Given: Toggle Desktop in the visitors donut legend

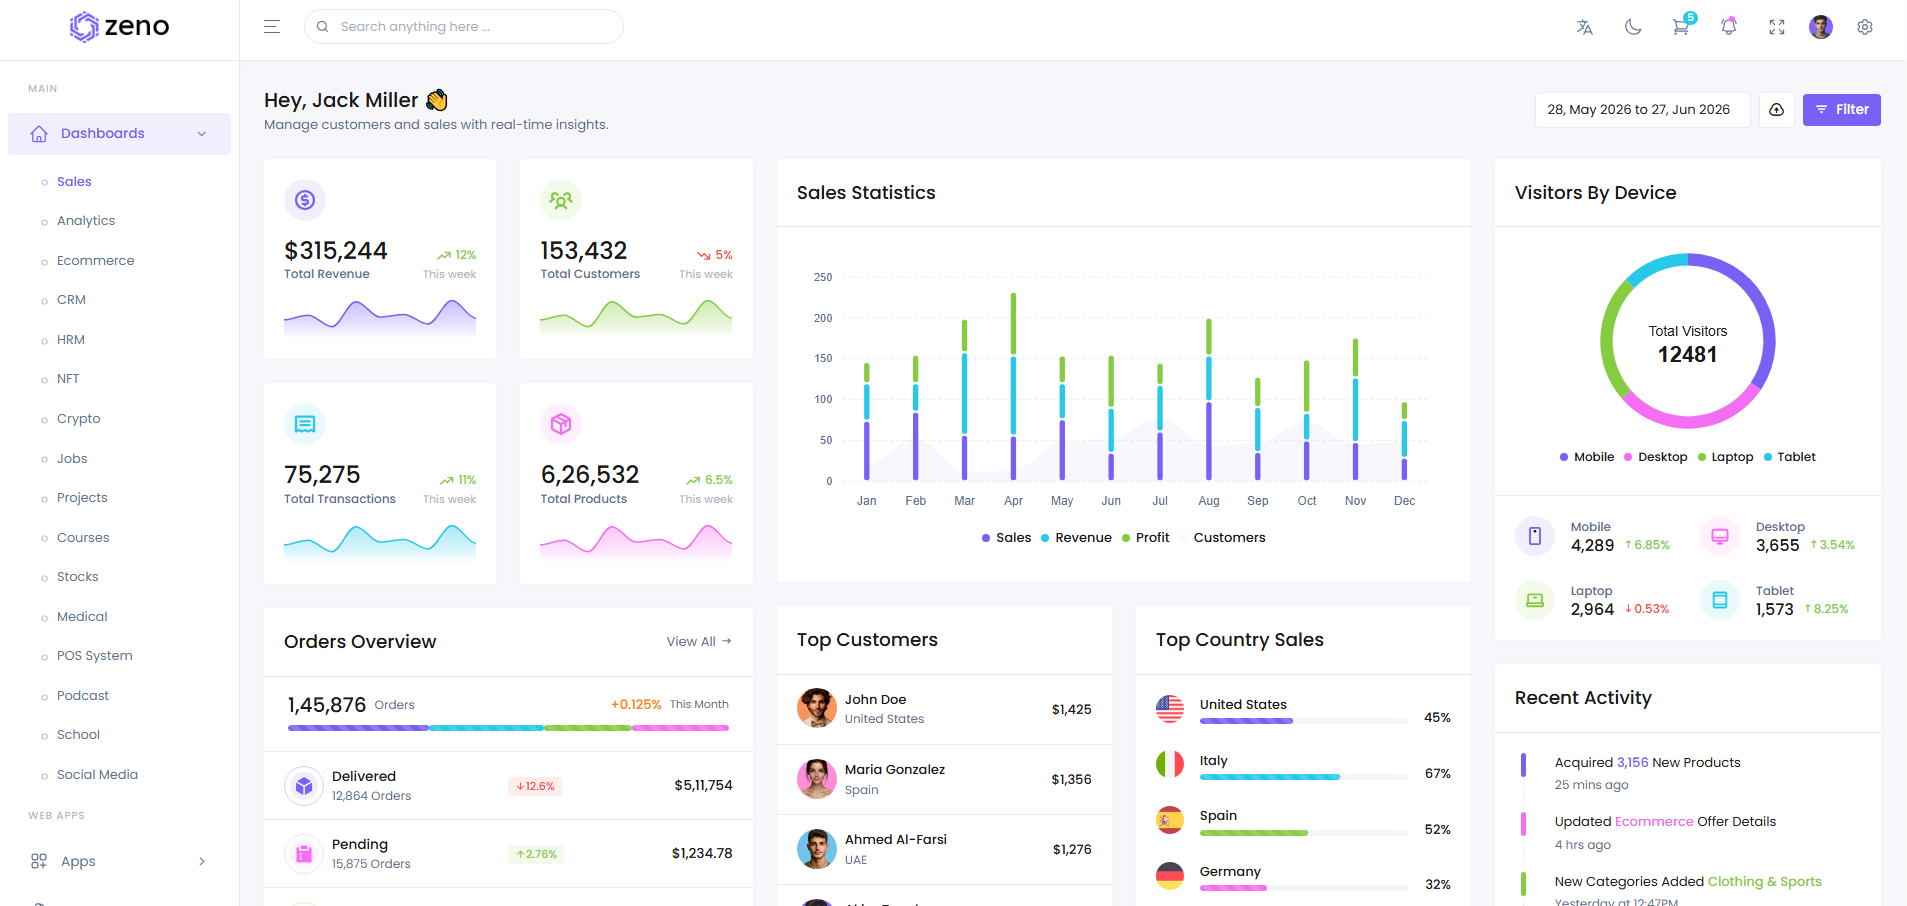Looking at the screenshot, I should coord(1656,457).
